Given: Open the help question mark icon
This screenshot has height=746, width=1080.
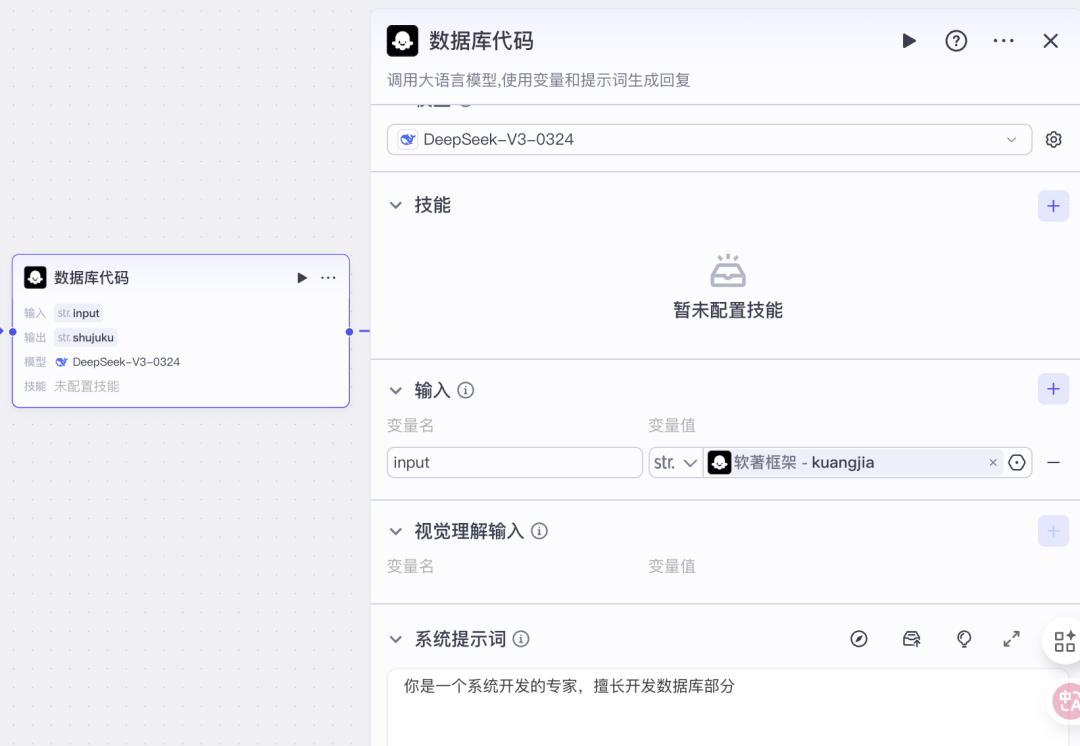Looking at the screenshot, I should tap(956, 41).
